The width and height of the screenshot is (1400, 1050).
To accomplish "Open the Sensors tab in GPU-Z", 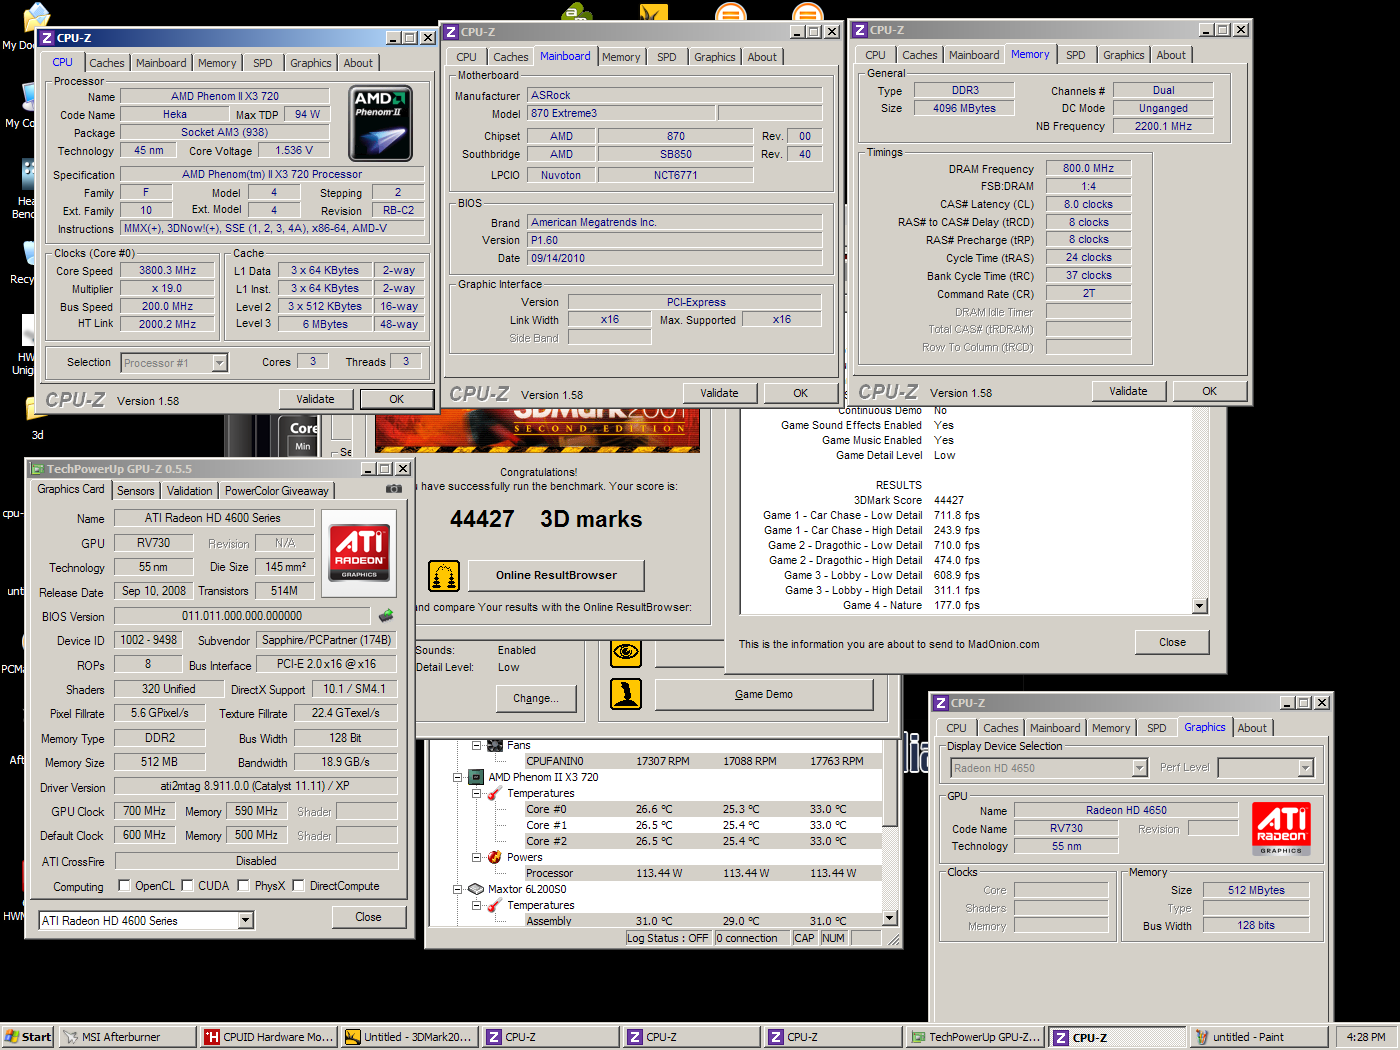I will tap(136, 491).
